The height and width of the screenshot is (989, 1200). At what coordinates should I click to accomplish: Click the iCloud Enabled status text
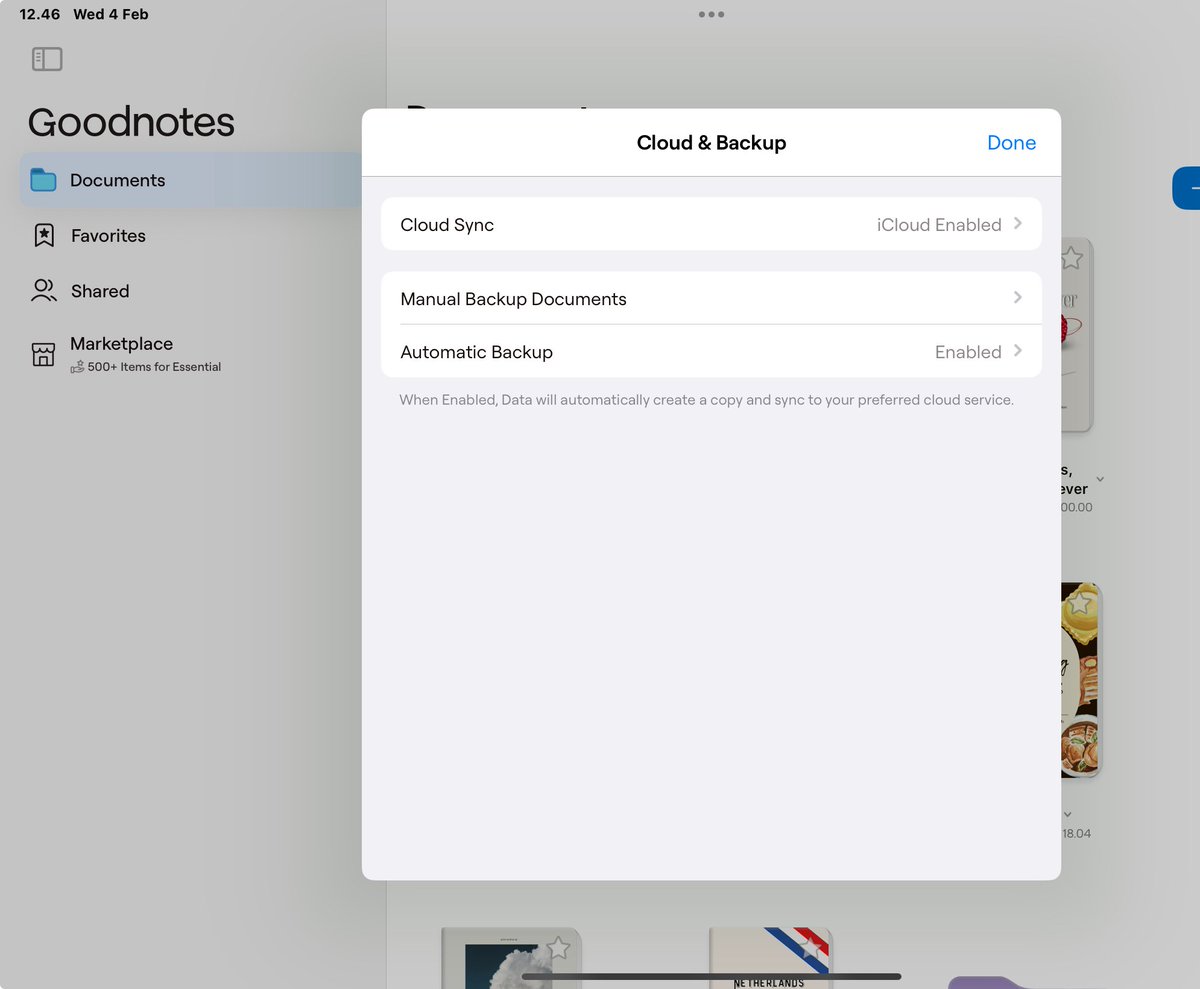(939, 225)
